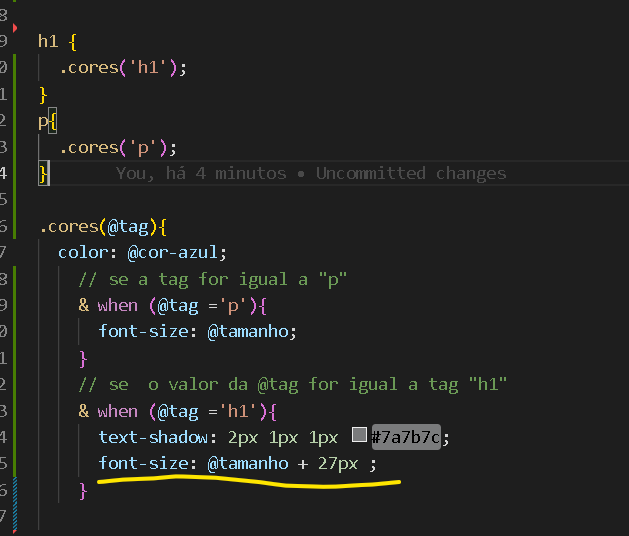
Task: Click the & when (@tag ='h1'){ guard
Action: pyautogui.click(x=178, y=412)
